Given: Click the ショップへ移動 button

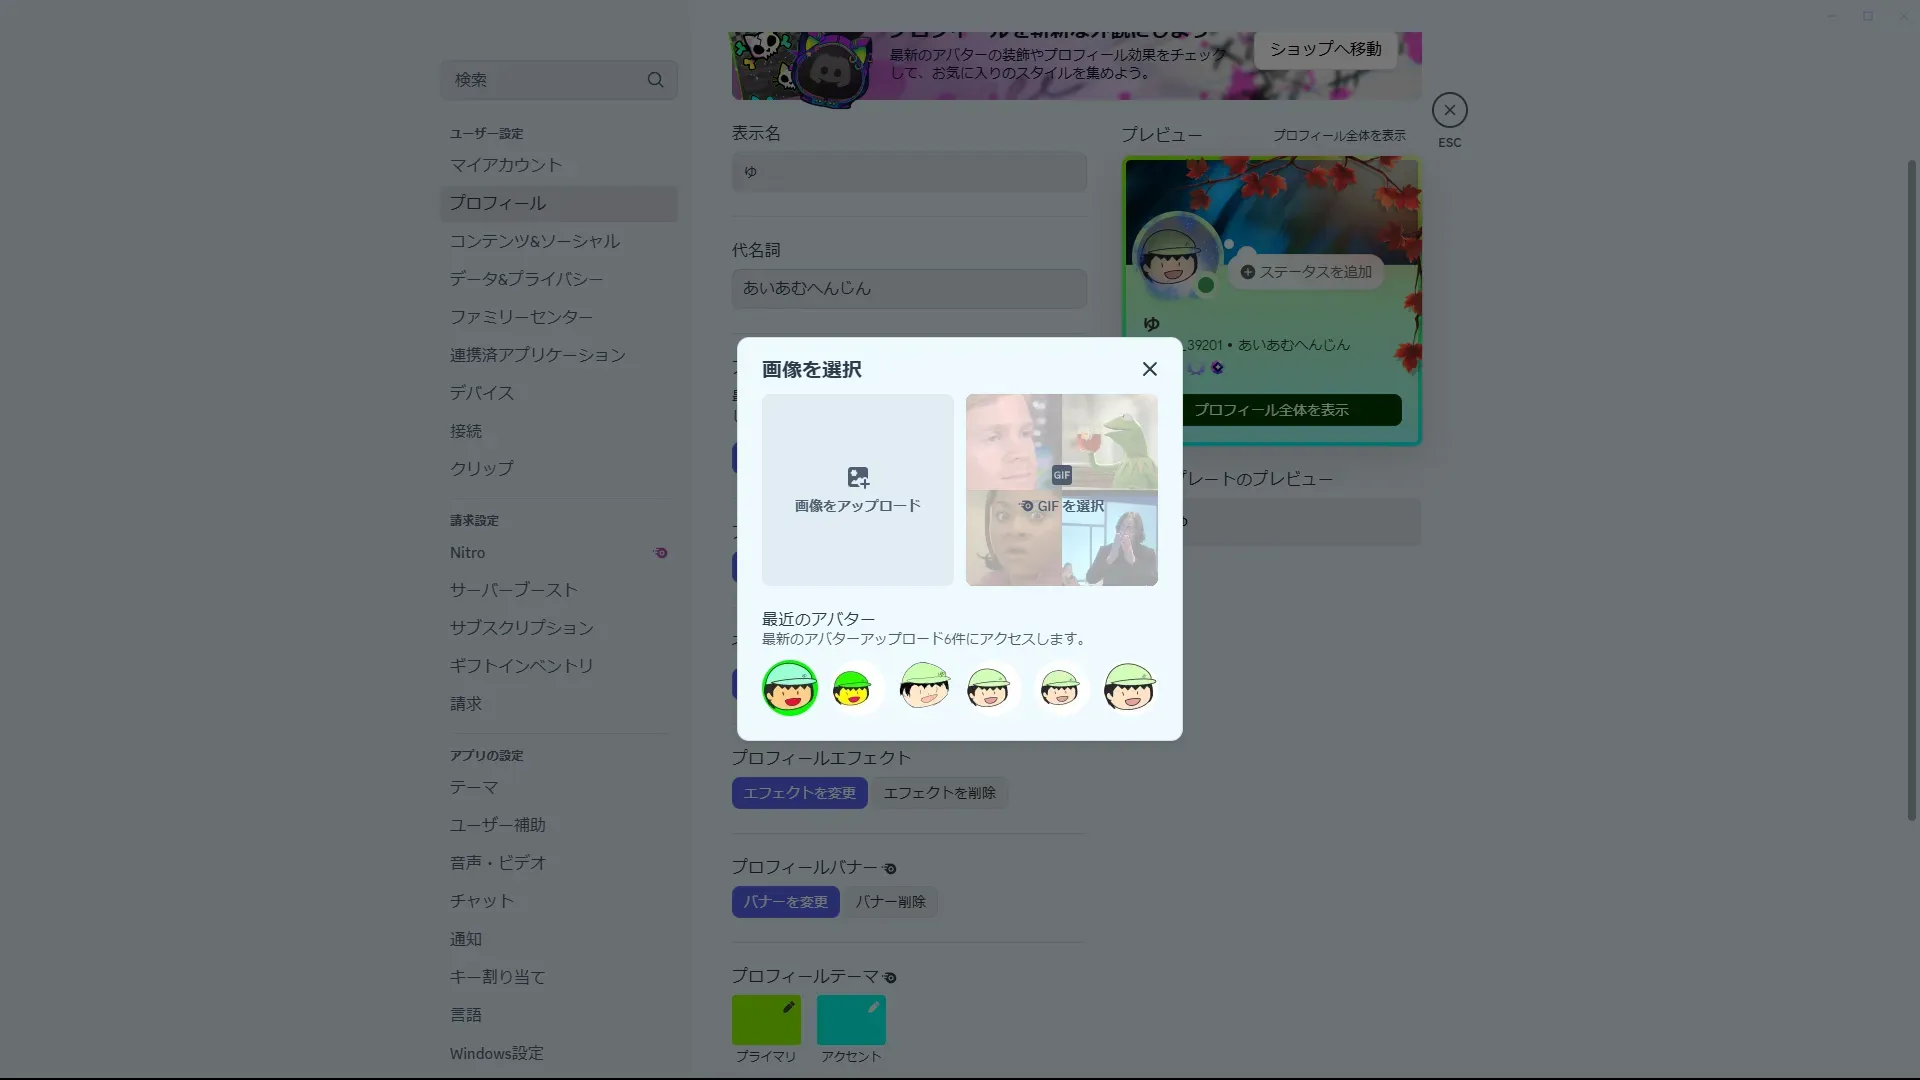Looking at the screenshot, I should (x=1325, y=49).
